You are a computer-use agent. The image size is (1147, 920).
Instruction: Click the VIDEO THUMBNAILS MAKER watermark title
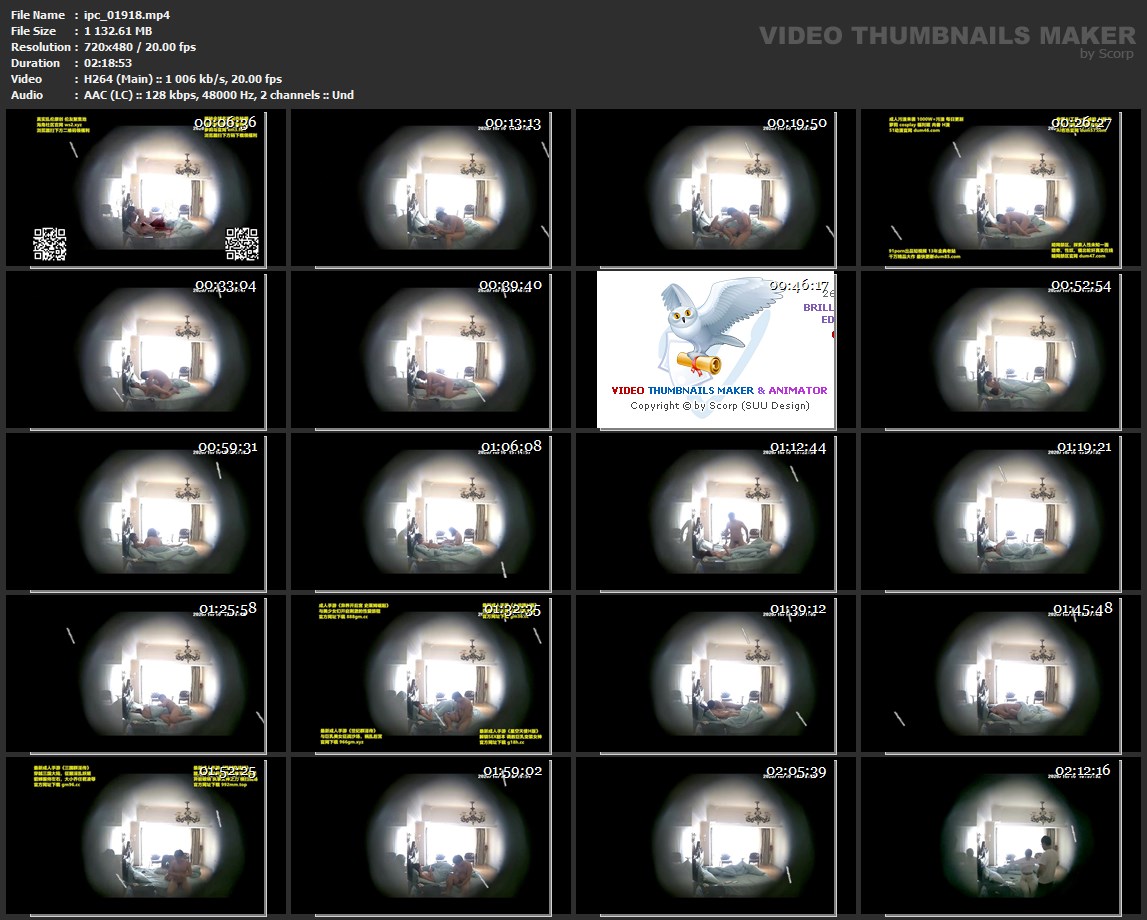[x=947, y=36]
